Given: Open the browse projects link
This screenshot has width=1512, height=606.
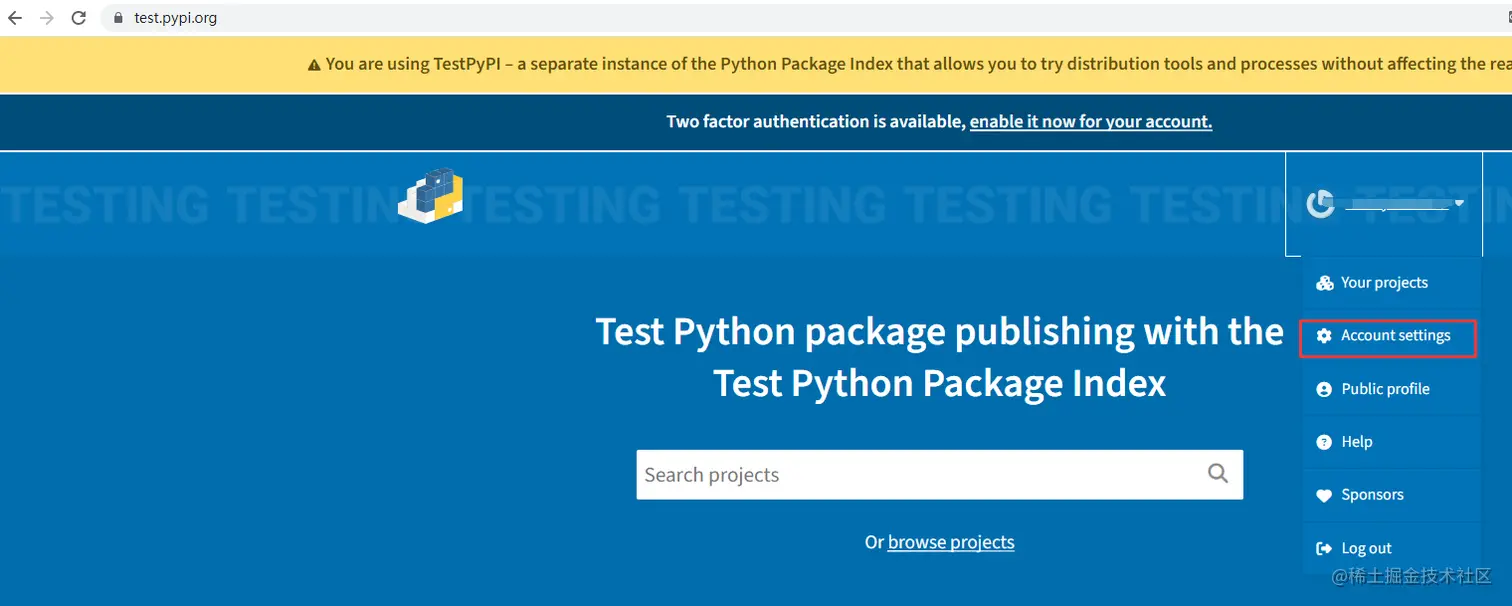Looking at the screenshot, I should click(951, 542).
